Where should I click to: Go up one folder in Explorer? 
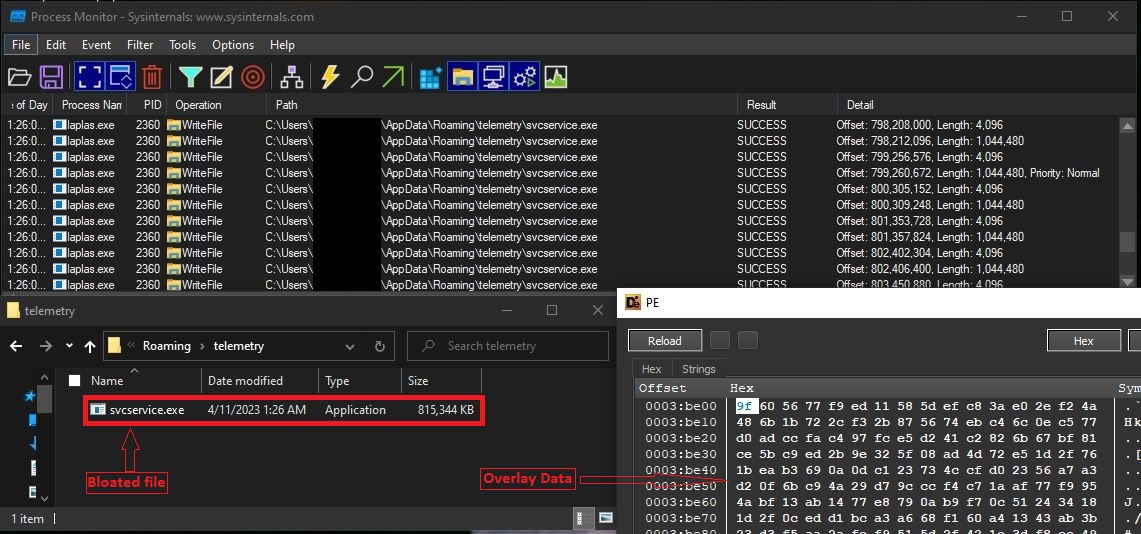(90, 346)
